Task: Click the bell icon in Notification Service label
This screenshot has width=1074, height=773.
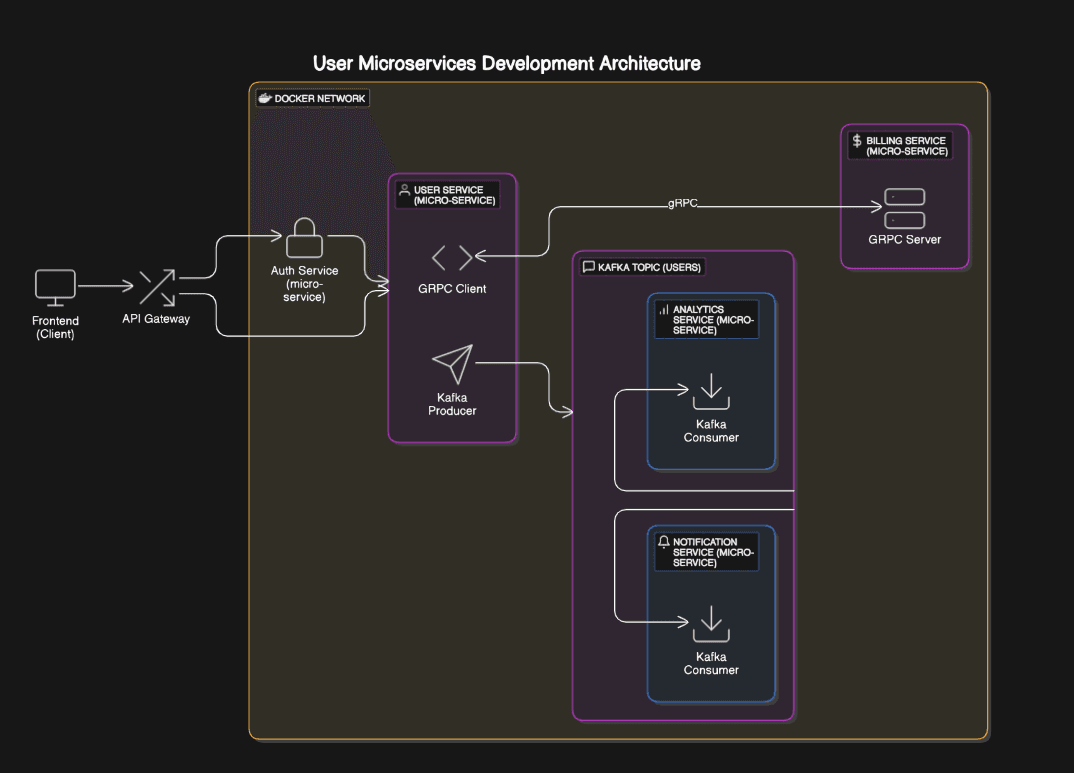Action: (663, 542)
